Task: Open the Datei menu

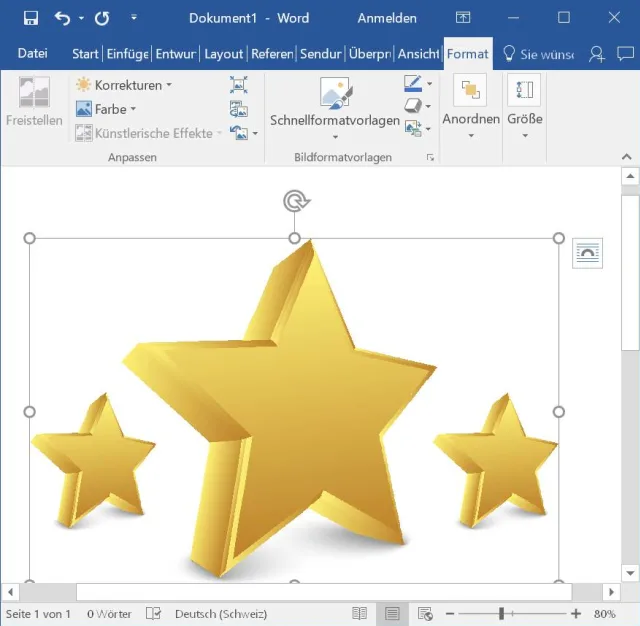Action: [x=33, y=54]
